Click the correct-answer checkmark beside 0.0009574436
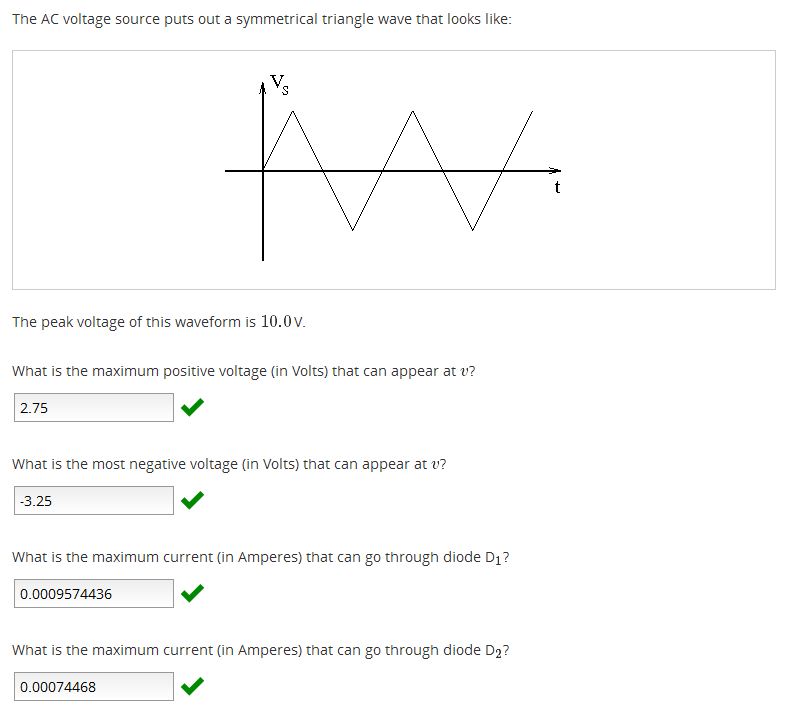 193,594
